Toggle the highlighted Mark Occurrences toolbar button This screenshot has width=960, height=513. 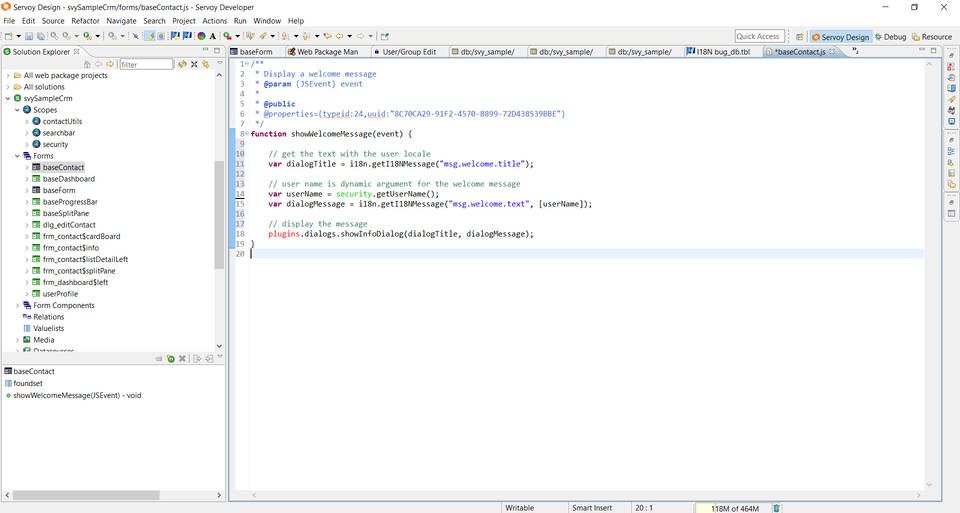pos(149,36)
